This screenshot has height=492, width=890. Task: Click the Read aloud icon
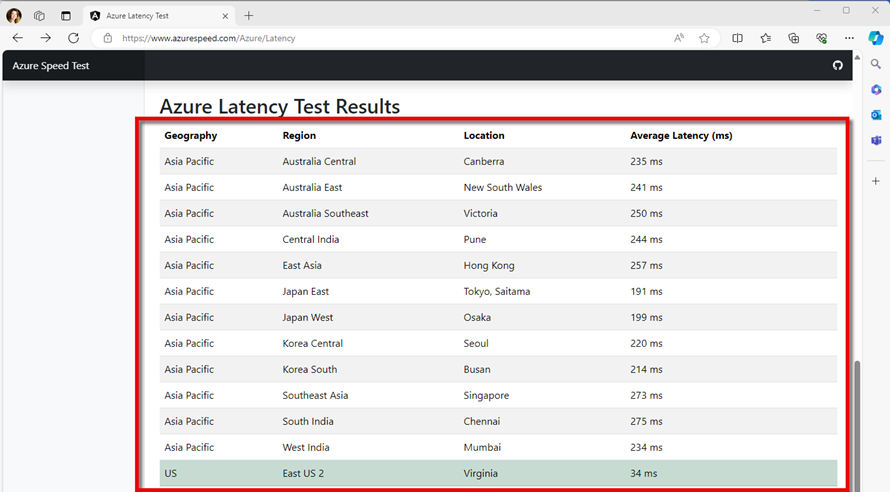[x=679, y=38]
